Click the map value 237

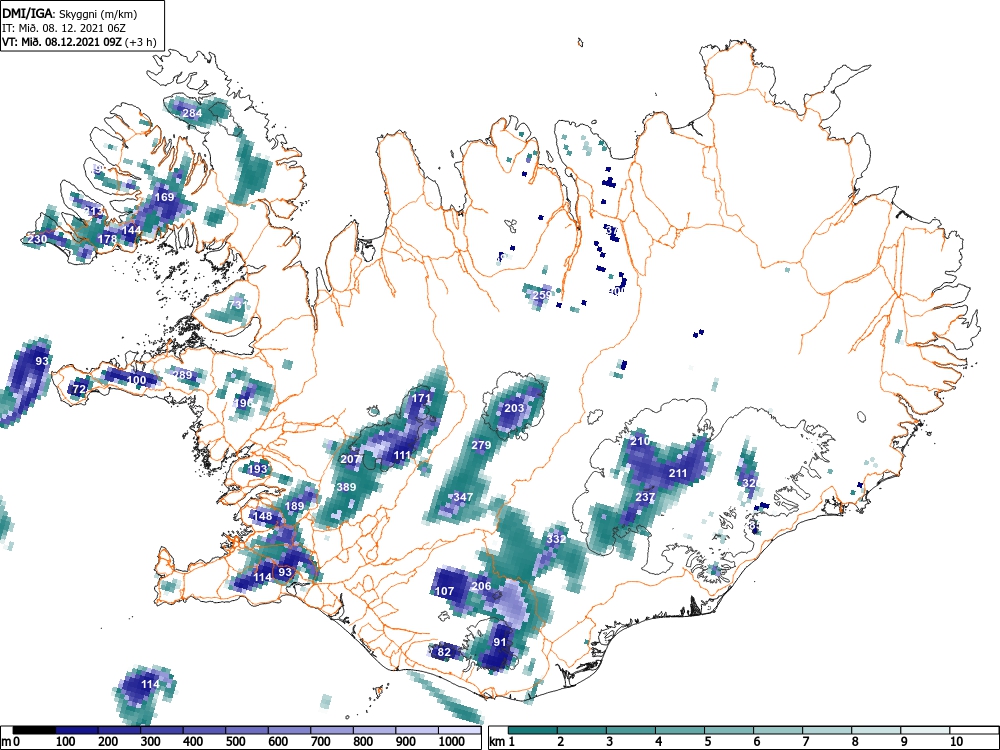pos(645,497)
